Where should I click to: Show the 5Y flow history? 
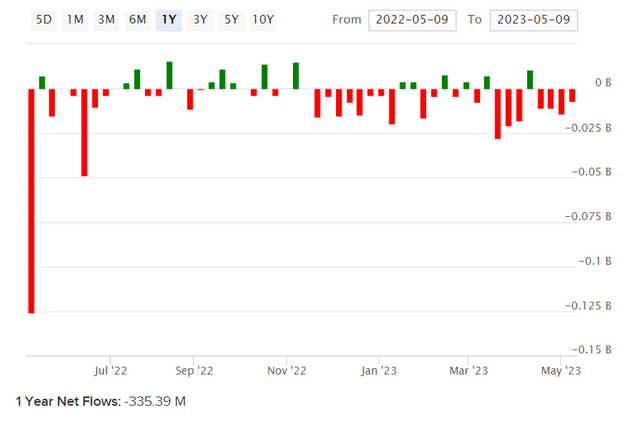click(x=231, y=20)
